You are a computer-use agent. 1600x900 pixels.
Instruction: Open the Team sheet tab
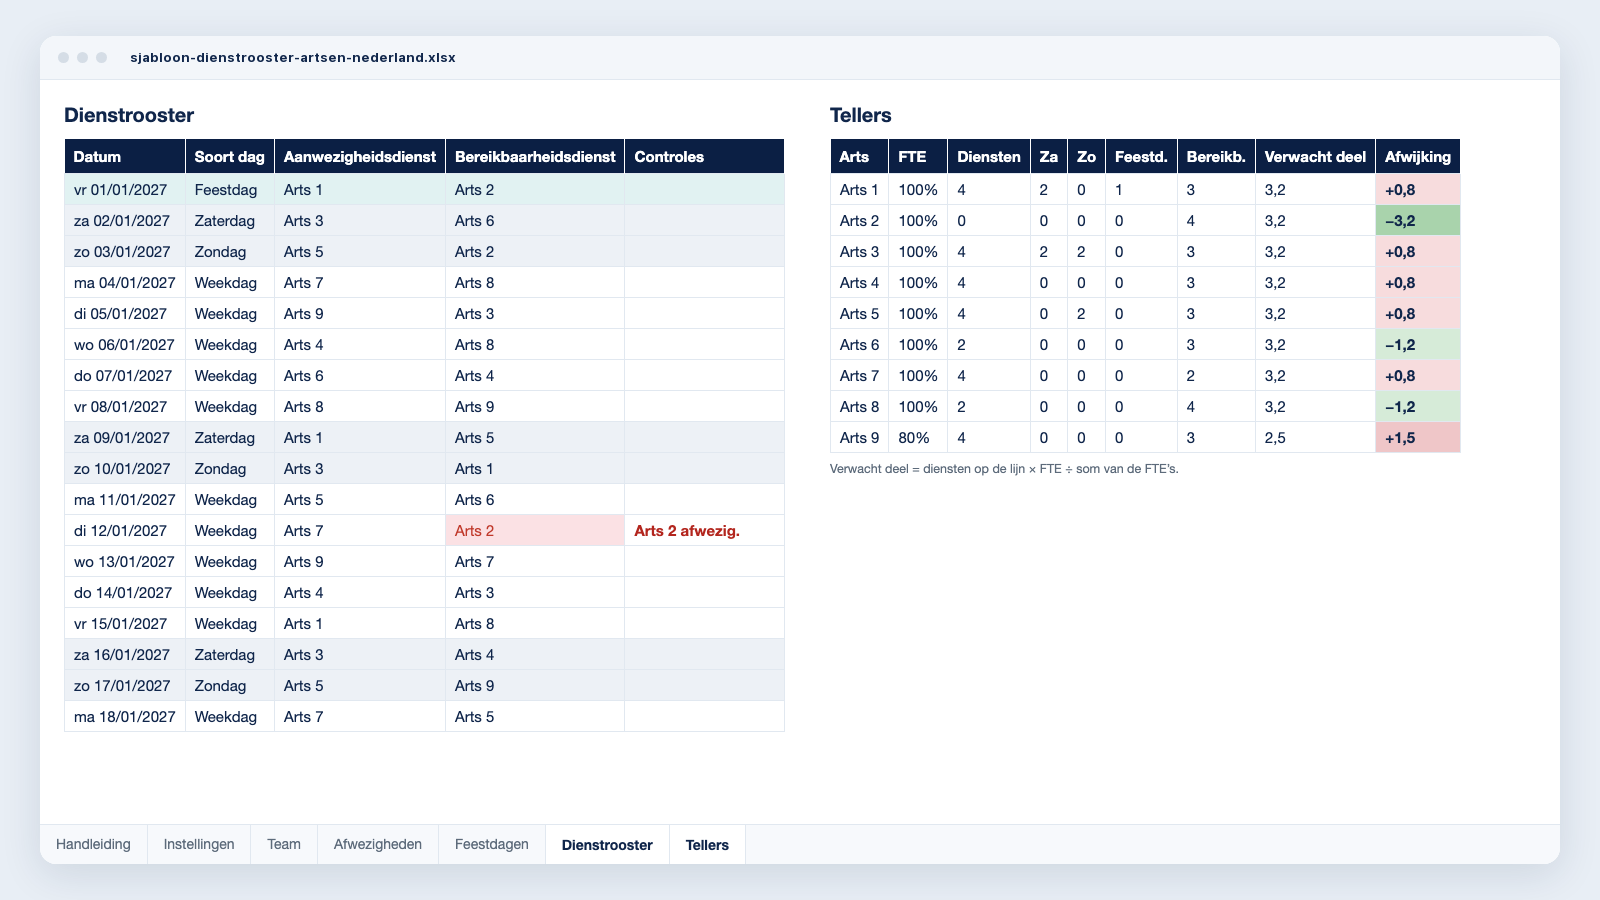284,844
